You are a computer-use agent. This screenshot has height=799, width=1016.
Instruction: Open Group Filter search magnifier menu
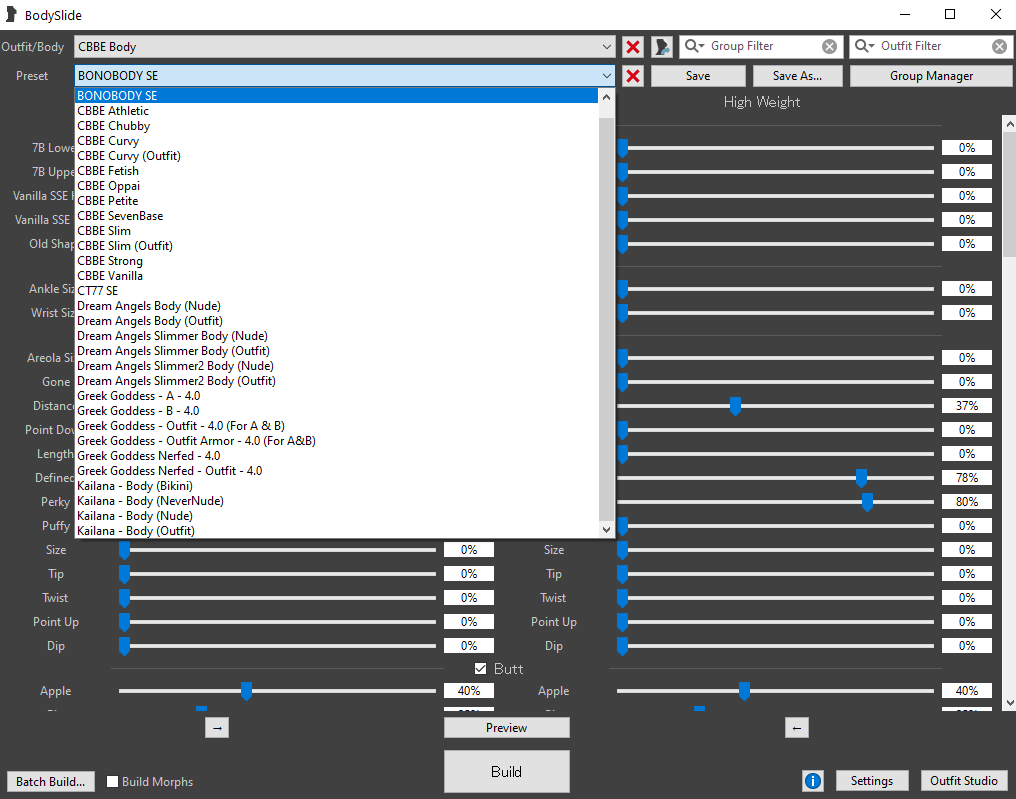click(694, 46)
